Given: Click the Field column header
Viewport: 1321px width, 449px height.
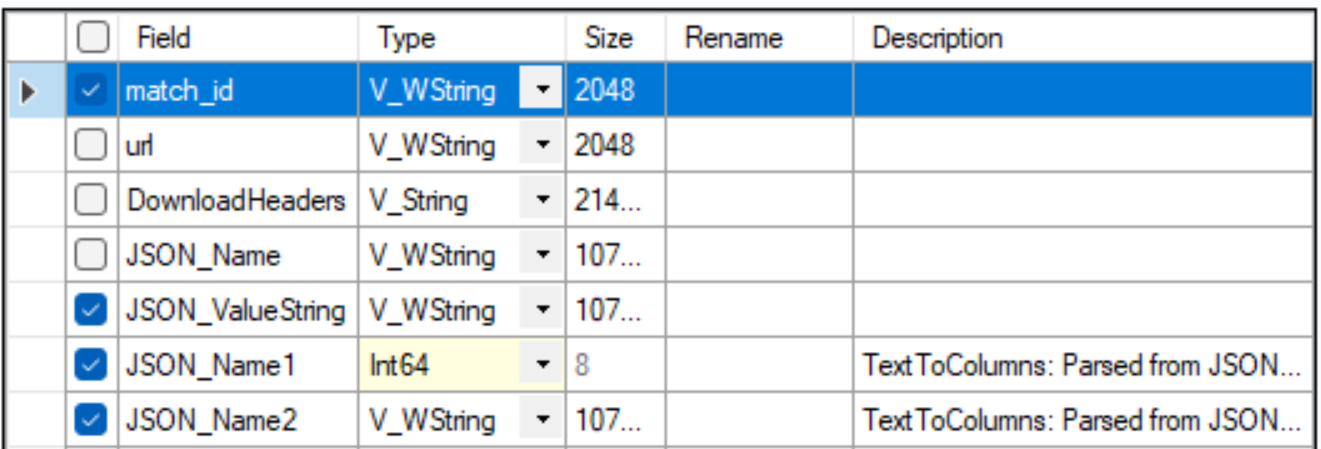Looking at the screenshot, I should [x=238, y=38].
